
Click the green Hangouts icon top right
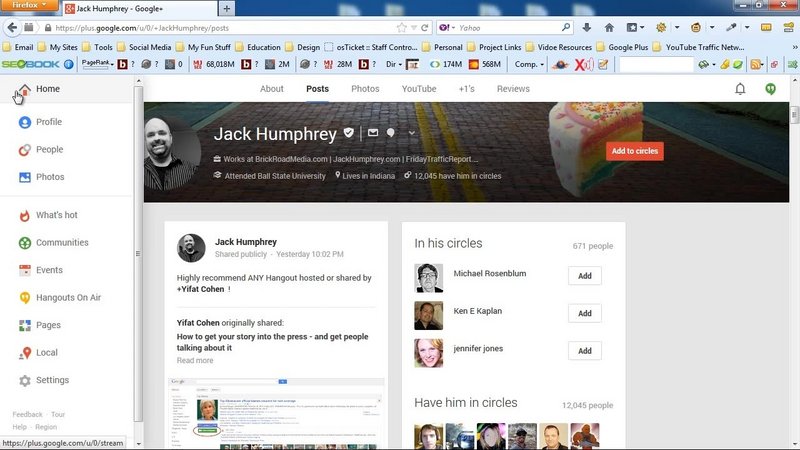click(770, 89)
